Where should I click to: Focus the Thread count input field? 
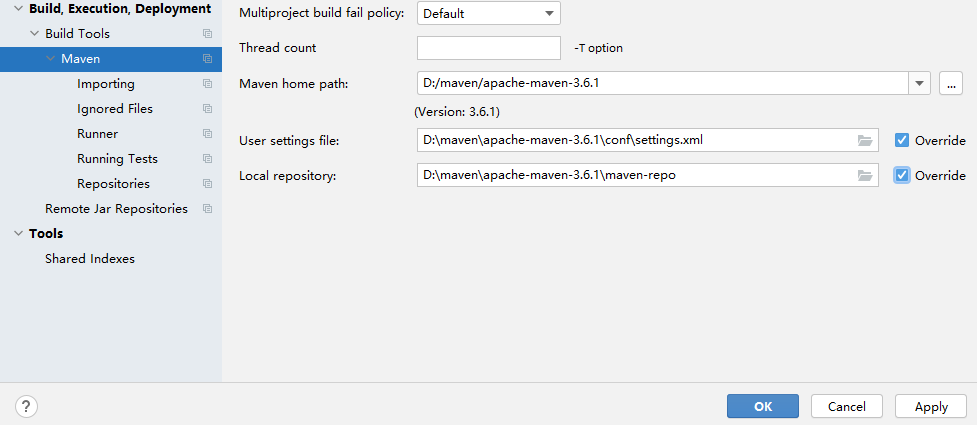point(488,48)
